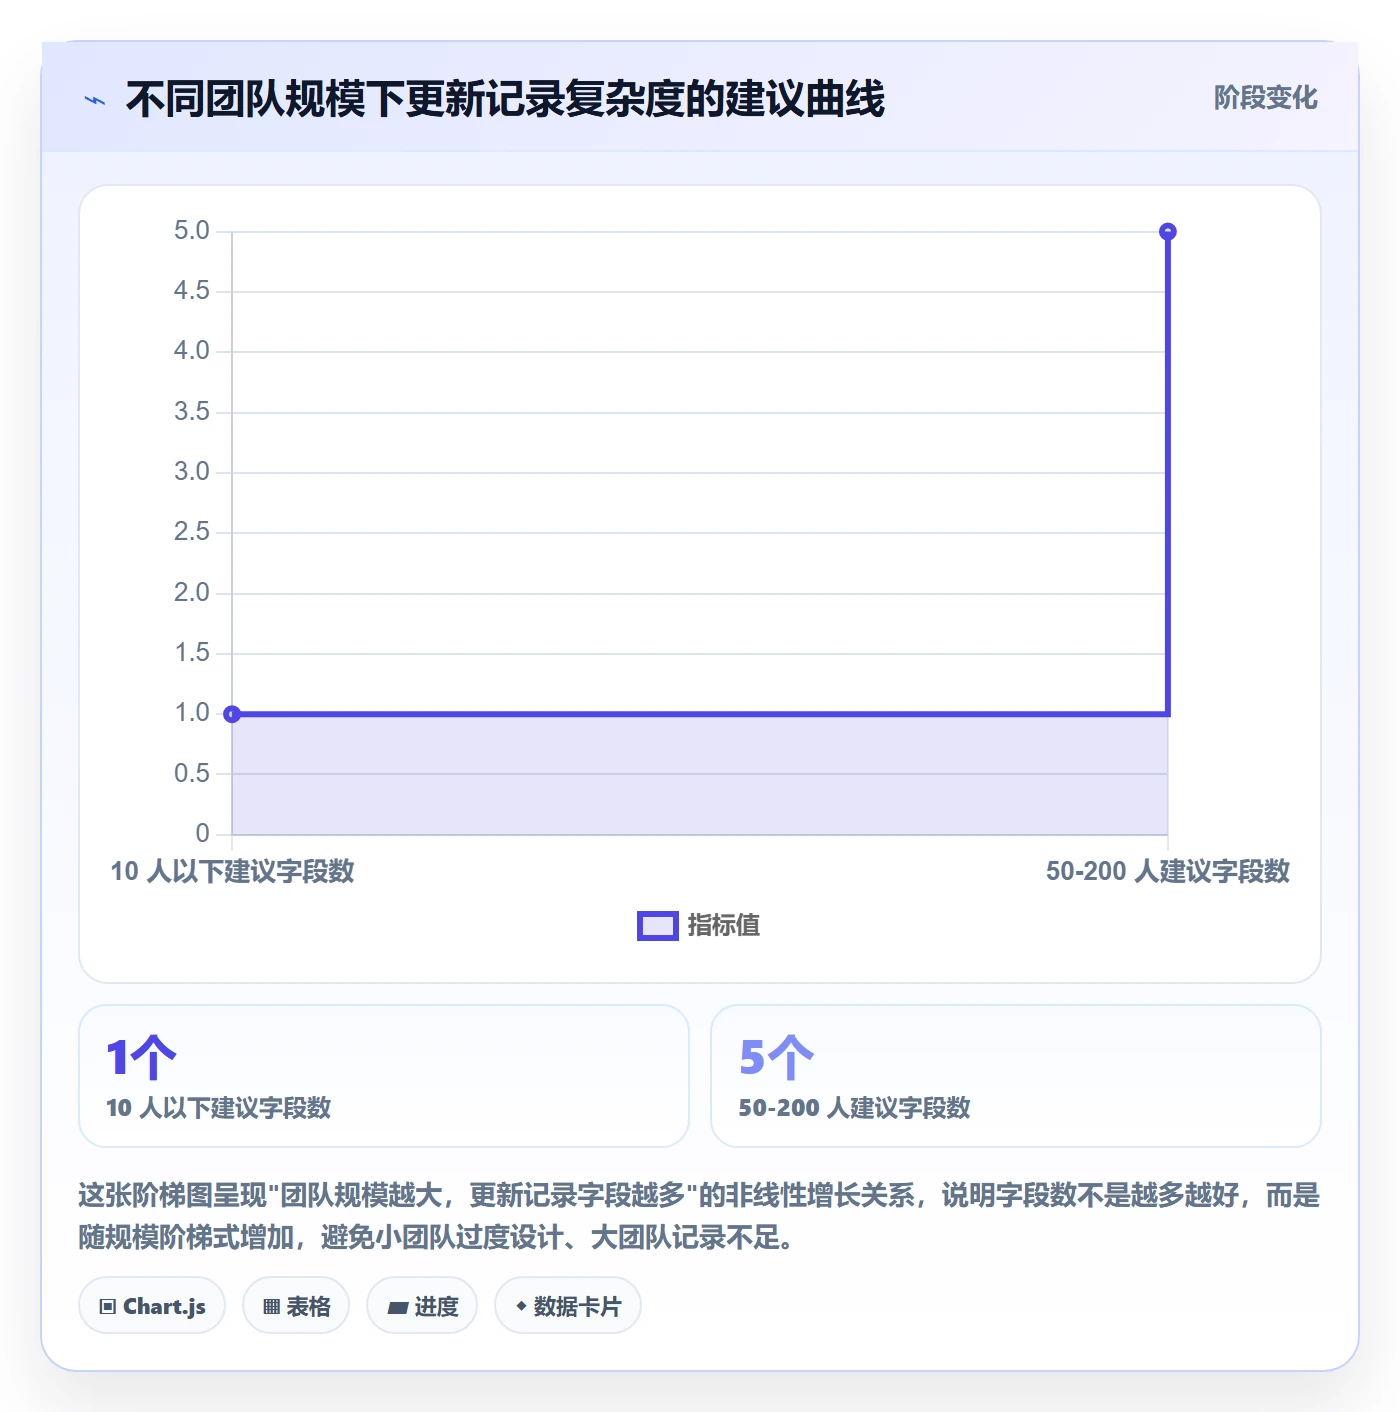This screenshot has height=1412, width=1400.
Task: Click the y-axis tick label 0.5
Action: point(192,773)
